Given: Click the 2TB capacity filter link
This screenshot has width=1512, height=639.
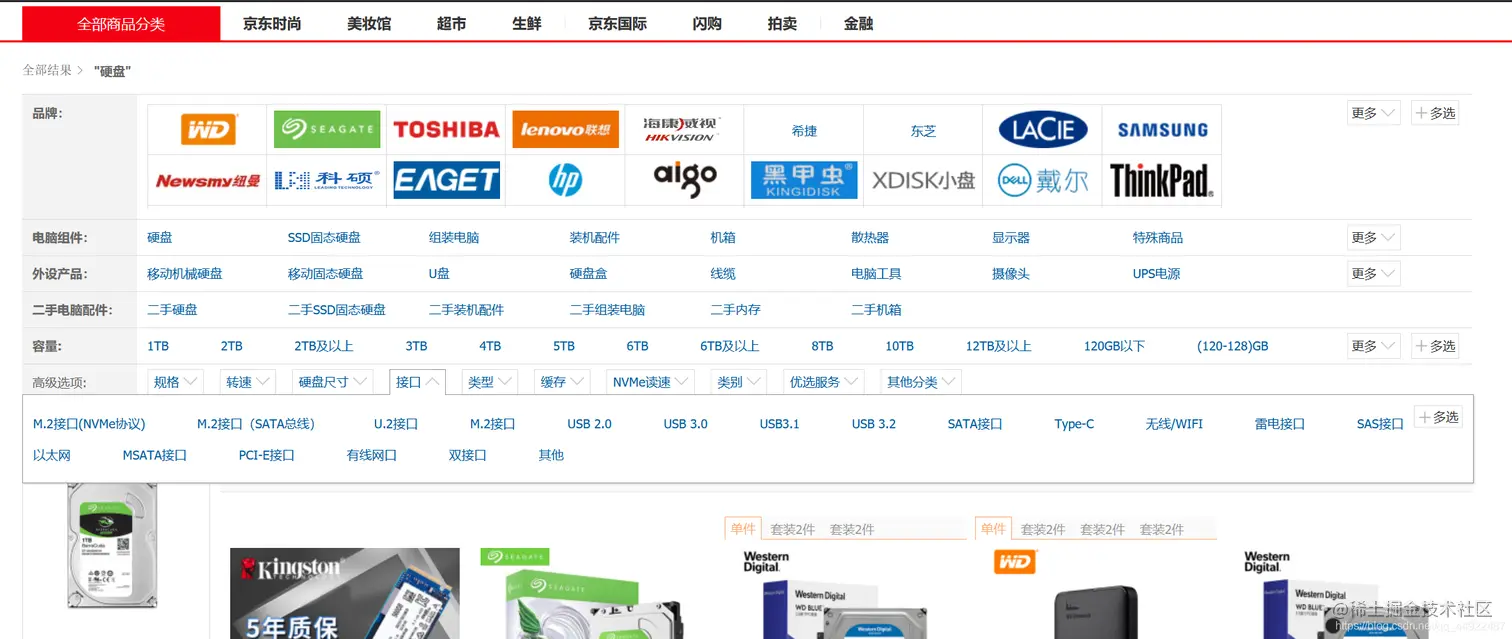Looking at the screenshot, I should [x=231, y=345].
